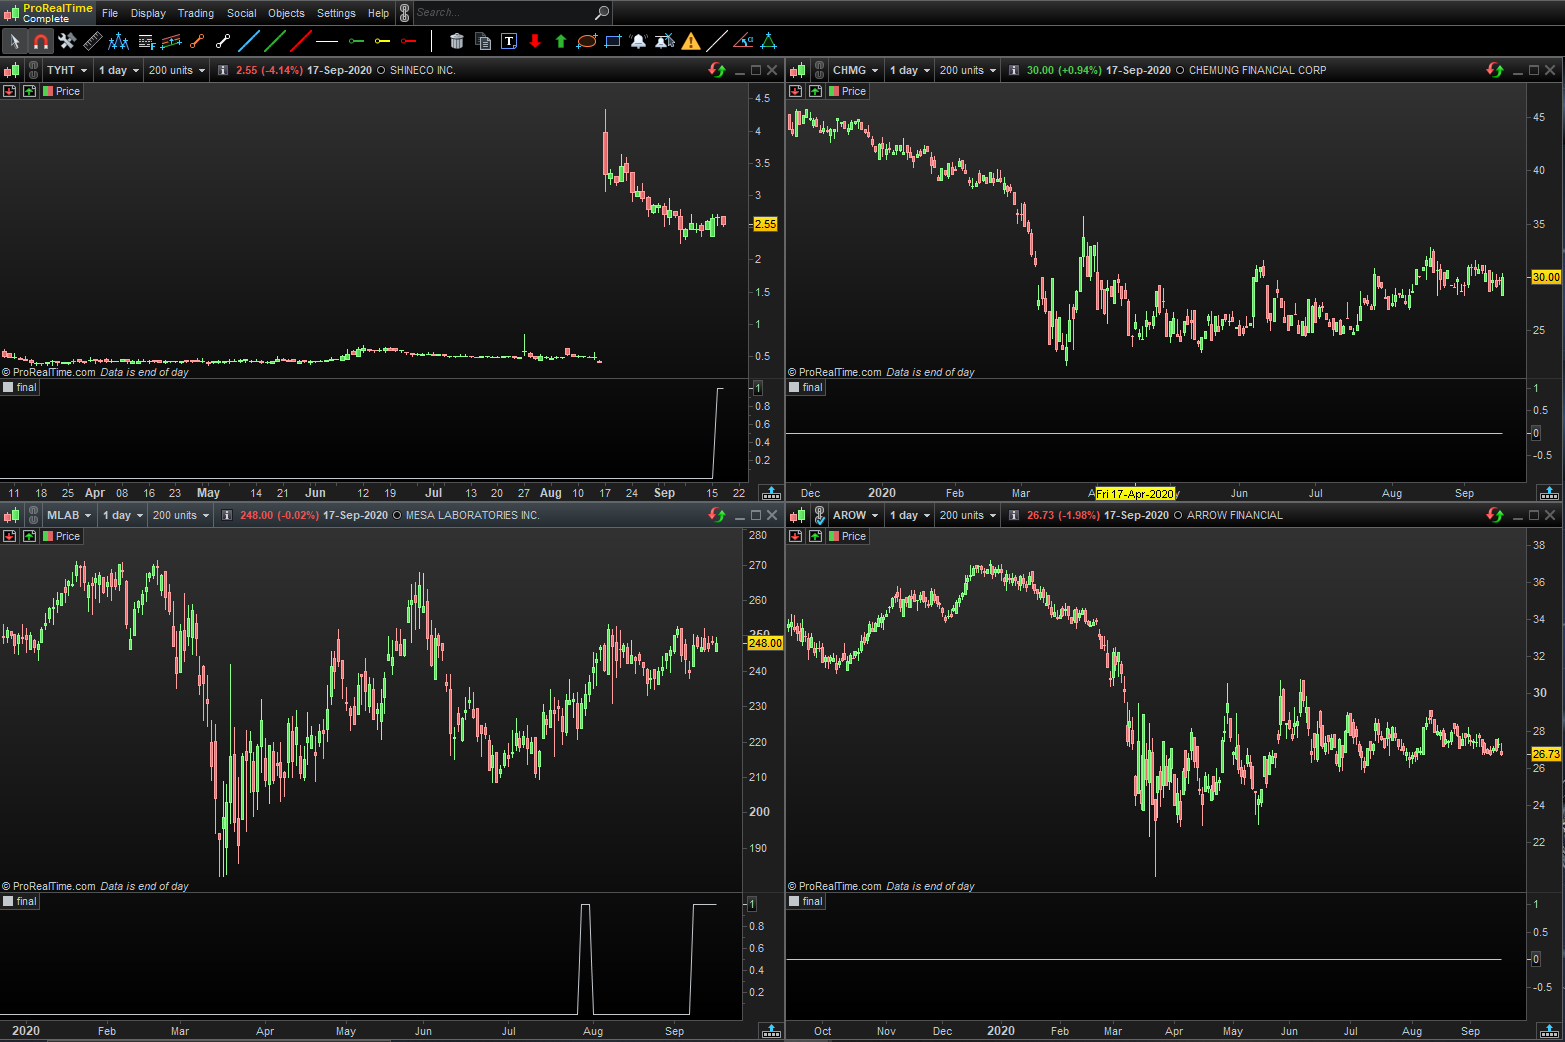Toggle the final indicator box under TYHT chart
Image resolution: width=1565 pixels, height=1042 pixels.
[x=9, y=388]
